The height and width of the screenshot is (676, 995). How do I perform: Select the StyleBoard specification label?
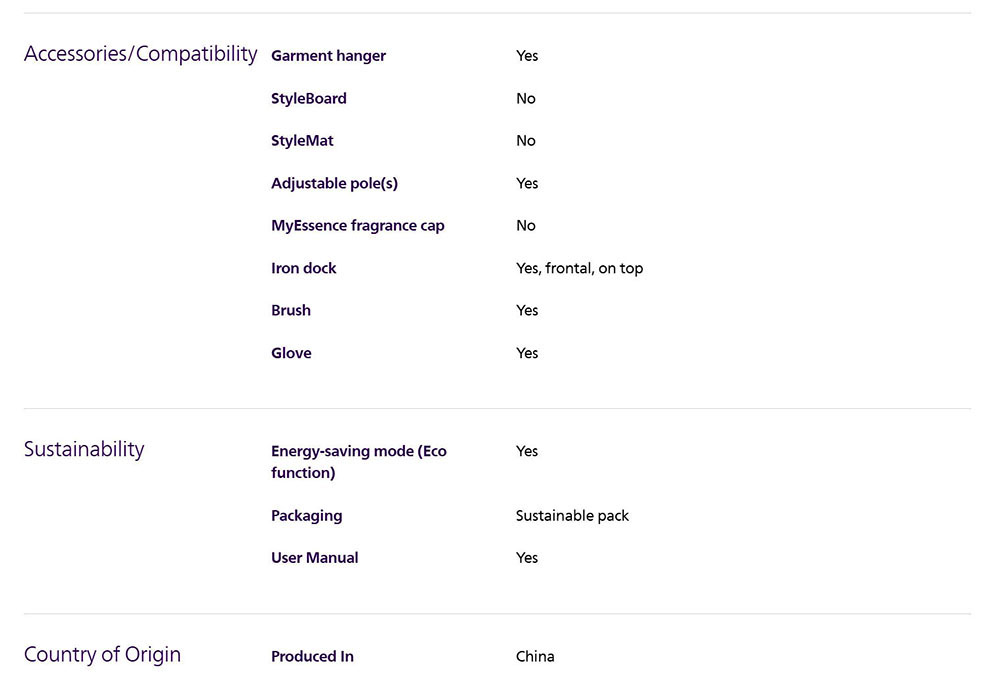click(308, 98)
